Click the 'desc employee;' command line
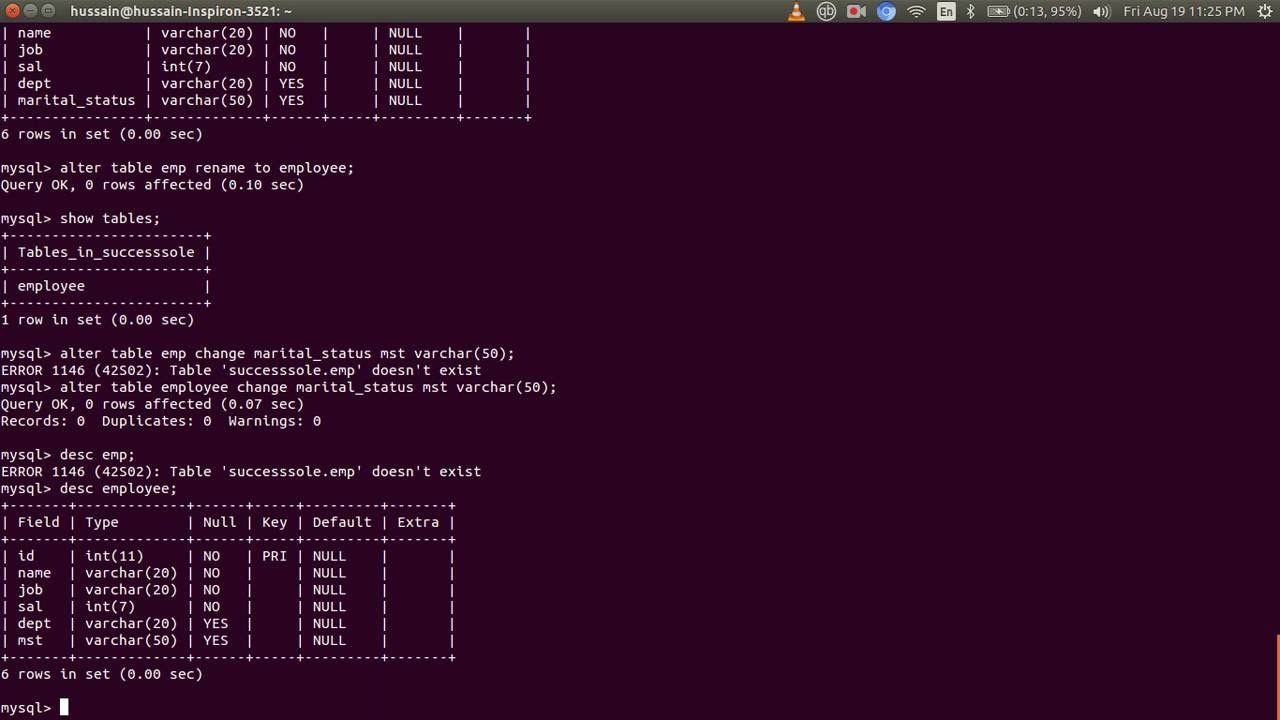1280x720 pixels. (118, 489)
